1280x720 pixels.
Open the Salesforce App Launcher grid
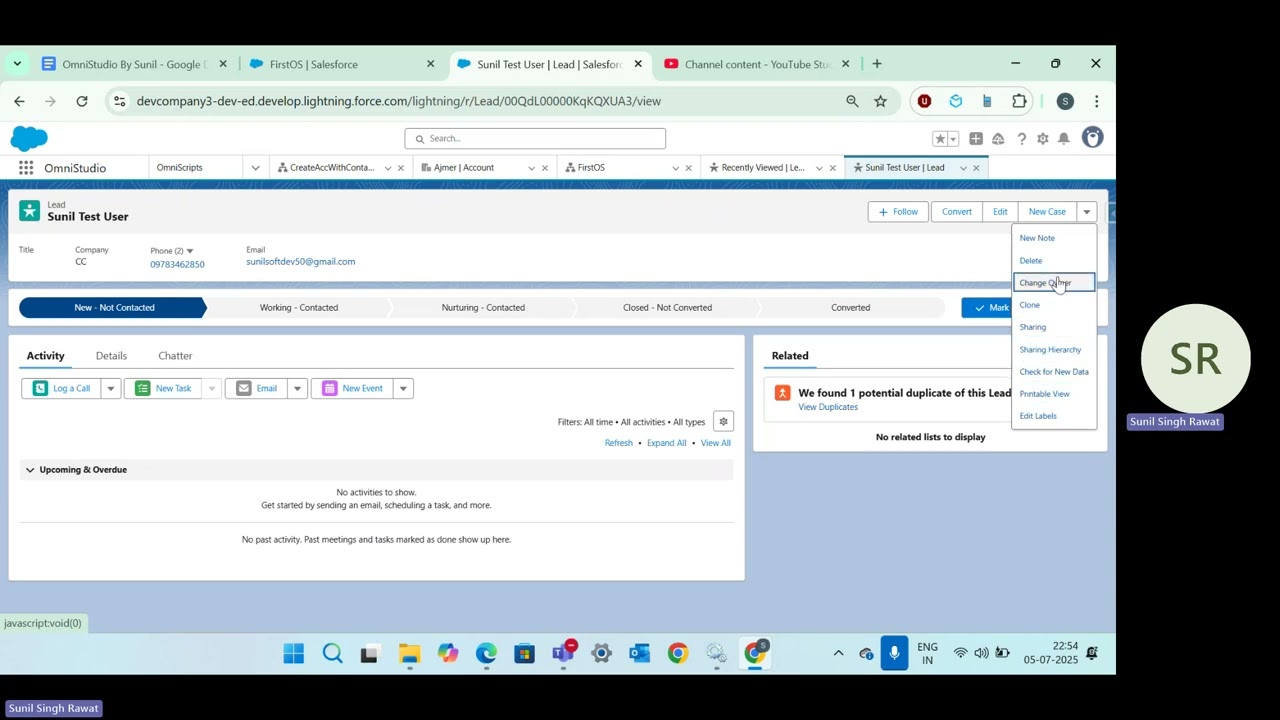click(x=26, y=168)
